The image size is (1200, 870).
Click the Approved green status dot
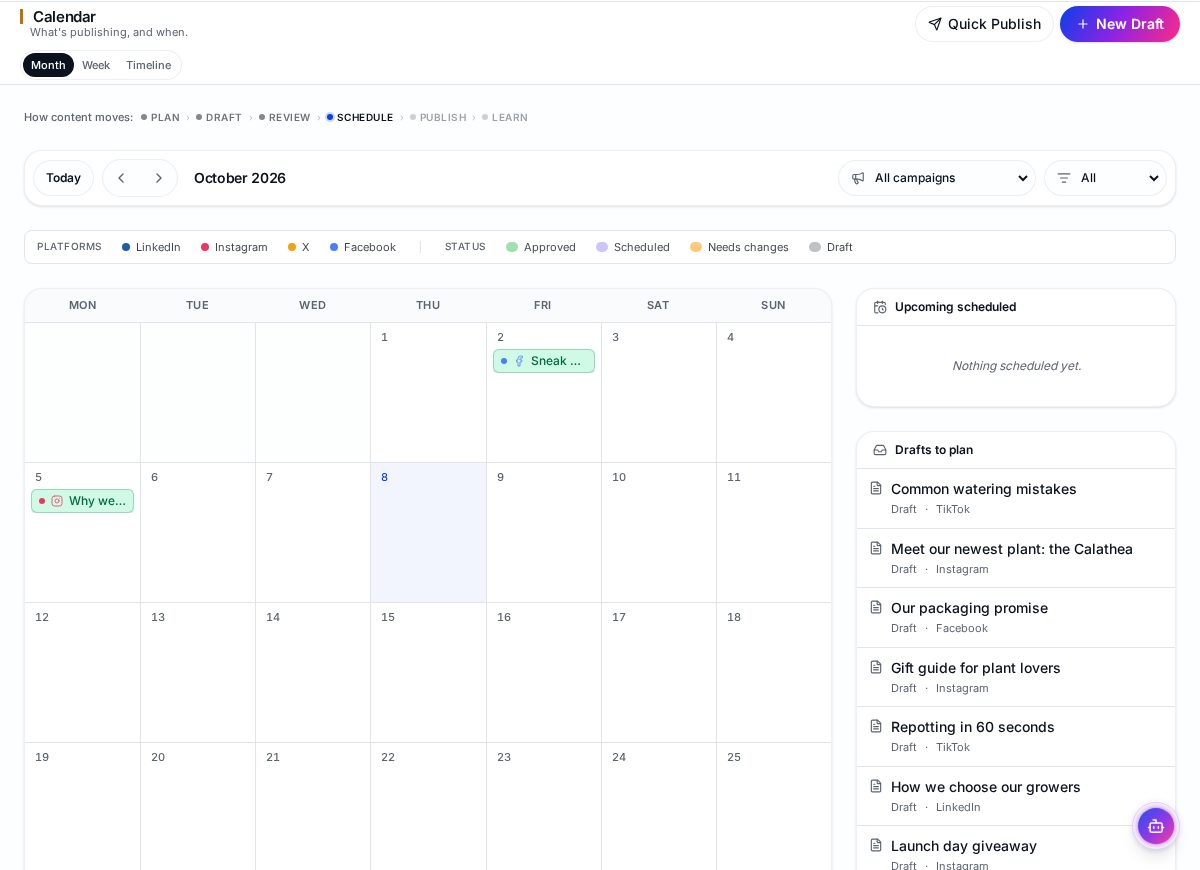pos(512,247)
